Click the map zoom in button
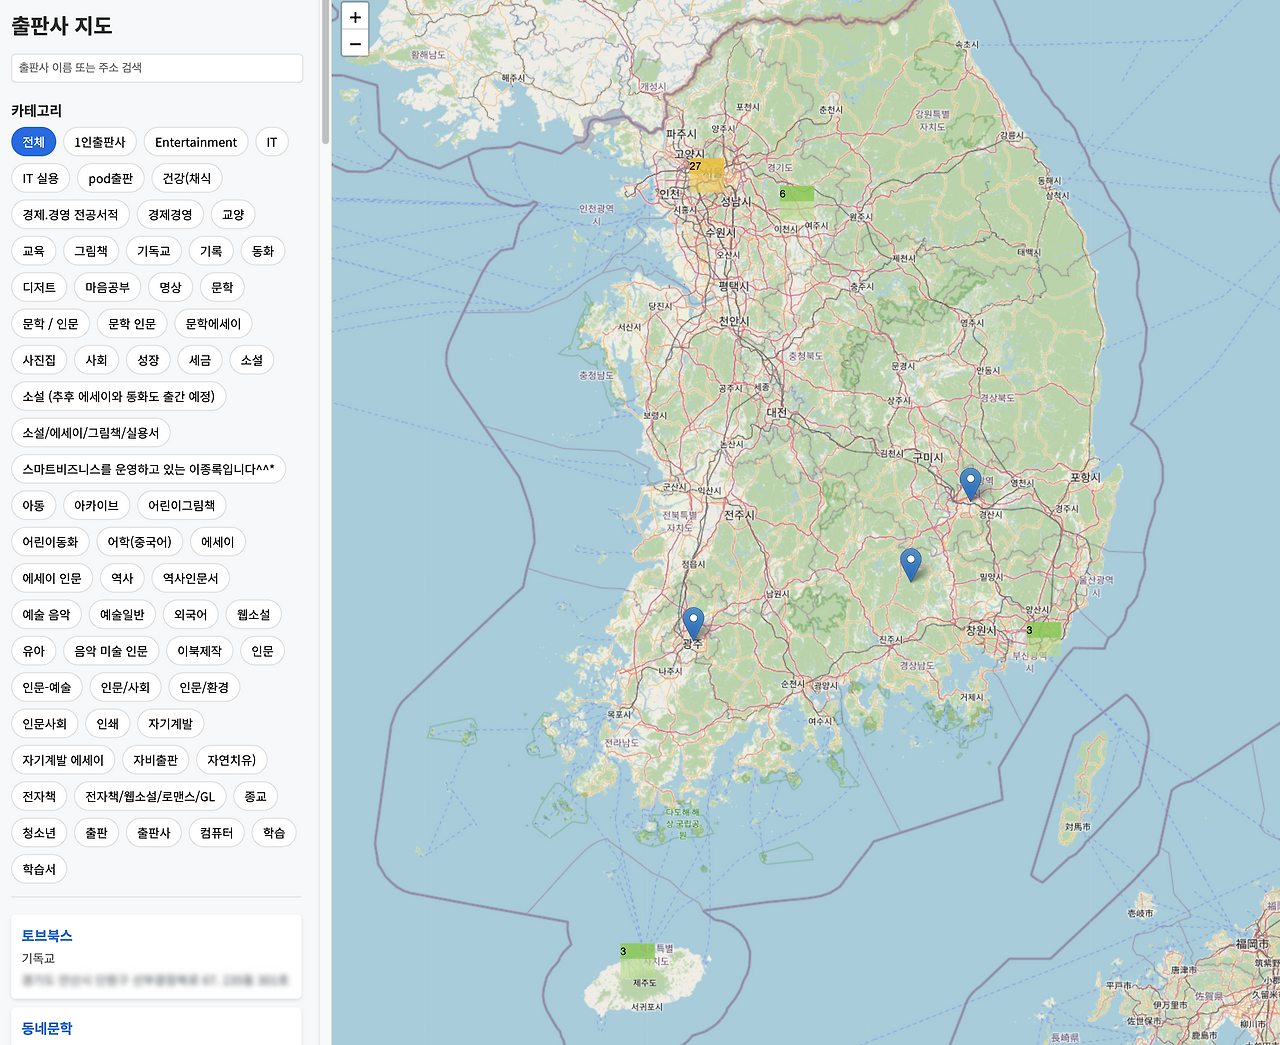The width and height of the screenshot is (1280, 1045). pyautogui.click(x=355, y=17)
